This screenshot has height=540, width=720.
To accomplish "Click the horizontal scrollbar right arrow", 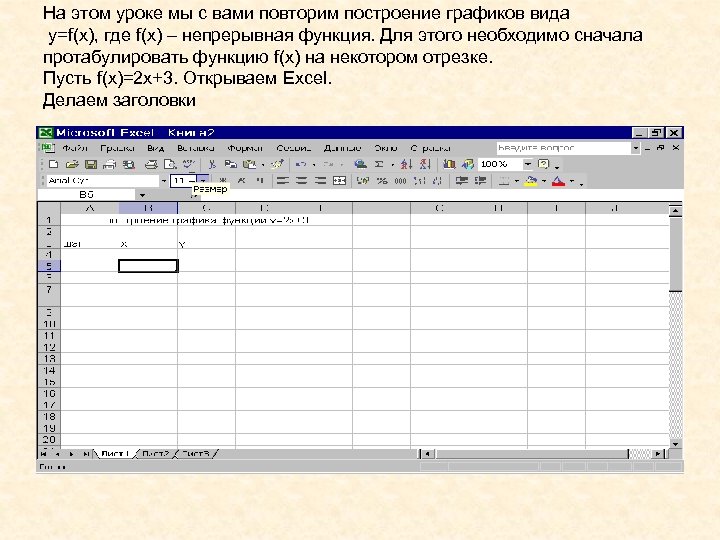I will pos(658,454).
